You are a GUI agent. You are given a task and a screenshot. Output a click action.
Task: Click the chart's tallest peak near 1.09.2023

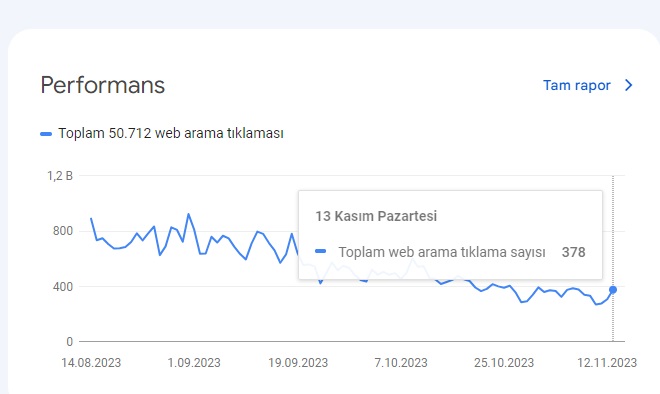pyautogui.click(x=188, y=214)
